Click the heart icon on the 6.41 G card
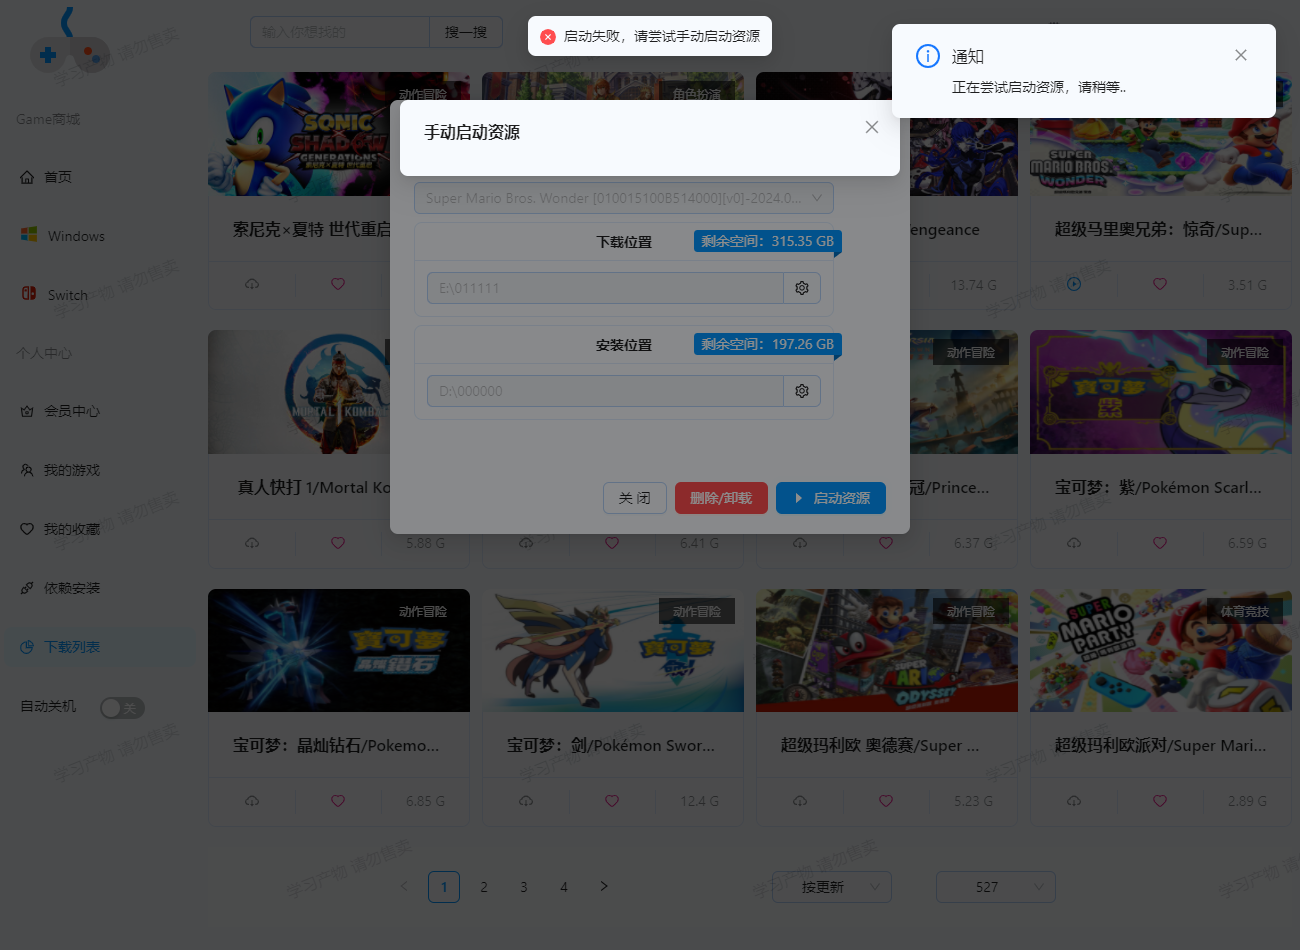This screenshot has width=1300, height=950. point(612,543)
